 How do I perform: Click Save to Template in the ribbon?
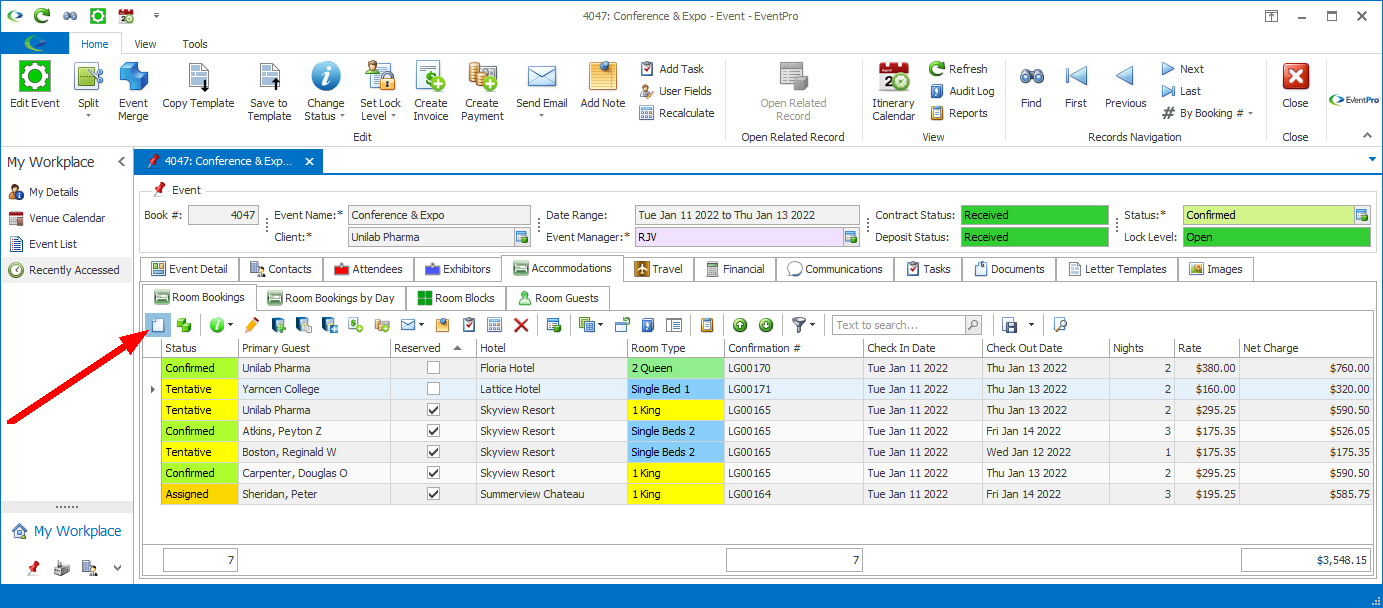pyautogui.click(x=269, y=91)
